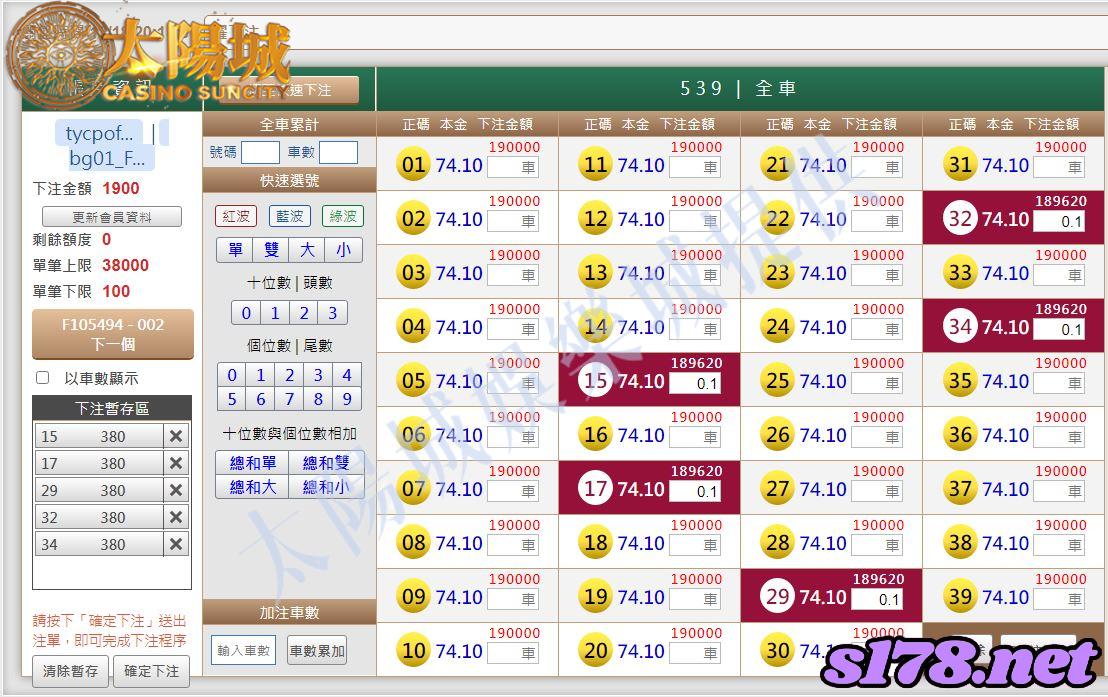Remove bet 29 from the staging list
Image resolution: width=1108 pixels, height=697 pixels.
(176, 490)
